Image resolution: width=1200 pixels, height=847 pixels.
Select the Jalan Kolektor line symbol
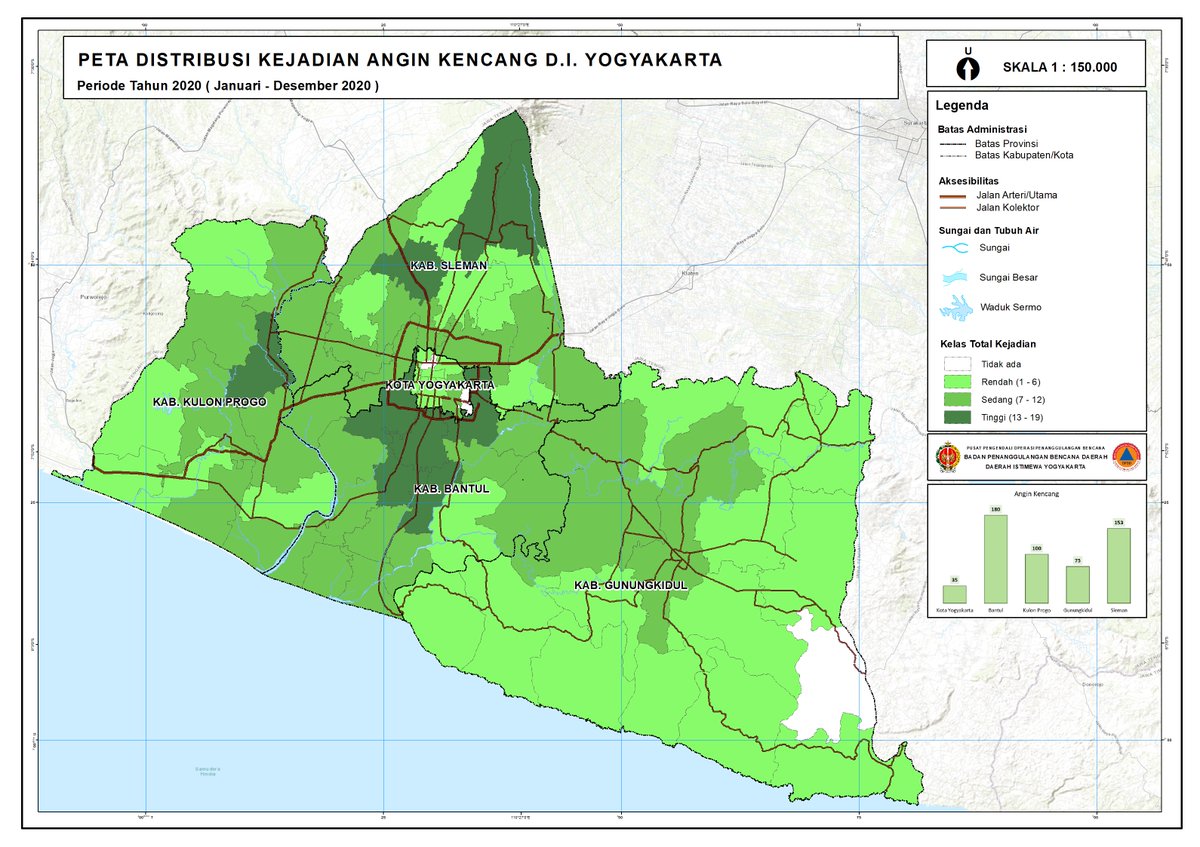click(x=951, y=209)
